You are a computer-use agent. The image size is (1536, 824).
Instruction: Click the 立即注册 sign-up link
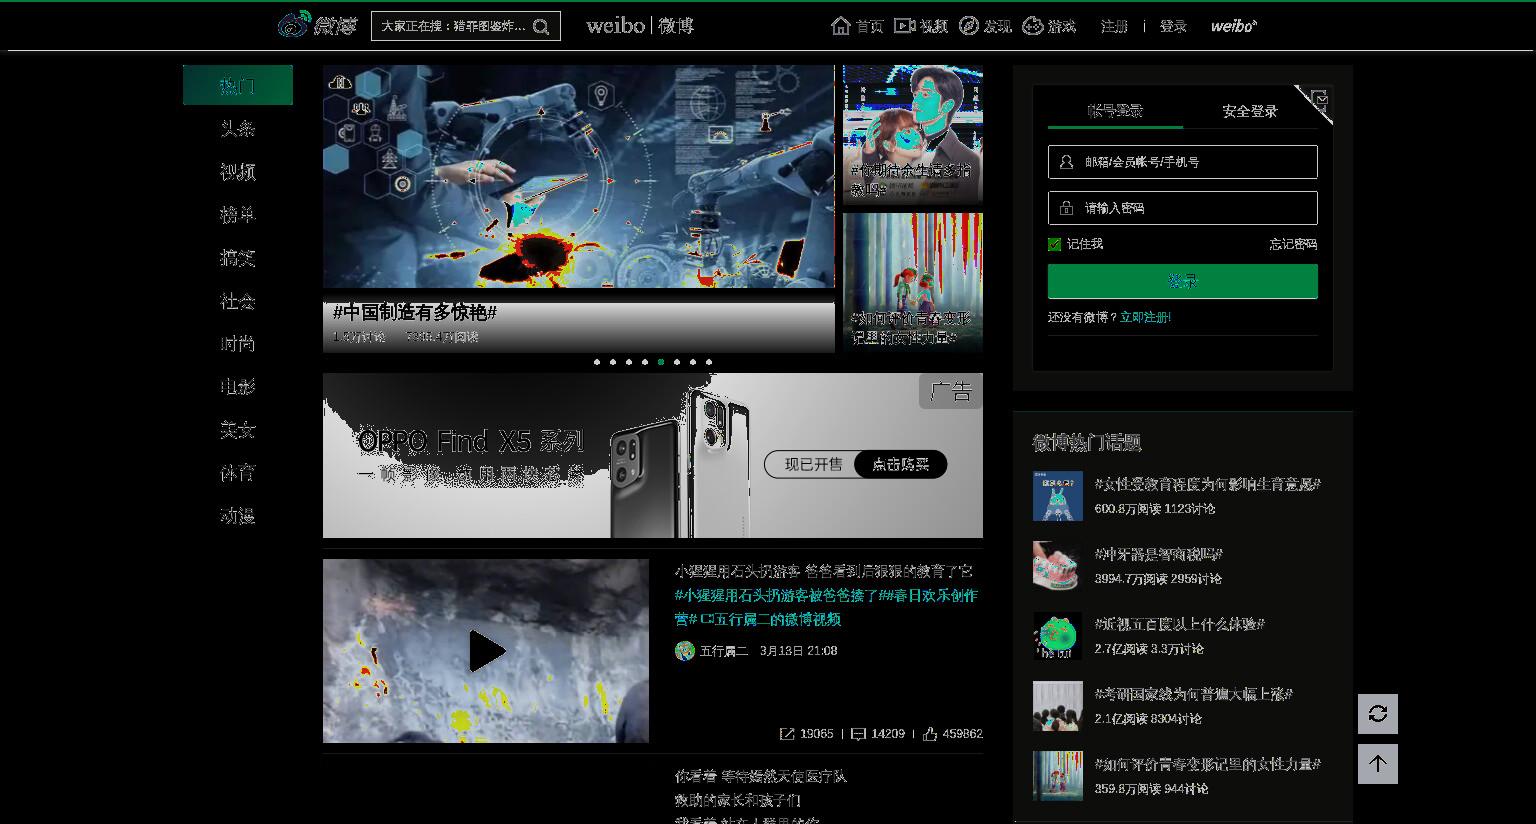point(1145,317)
